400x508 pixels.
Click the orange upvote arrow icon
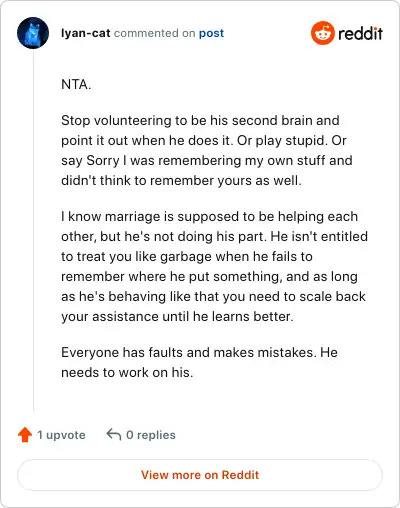pyautogui.click(x=25, y=435)
